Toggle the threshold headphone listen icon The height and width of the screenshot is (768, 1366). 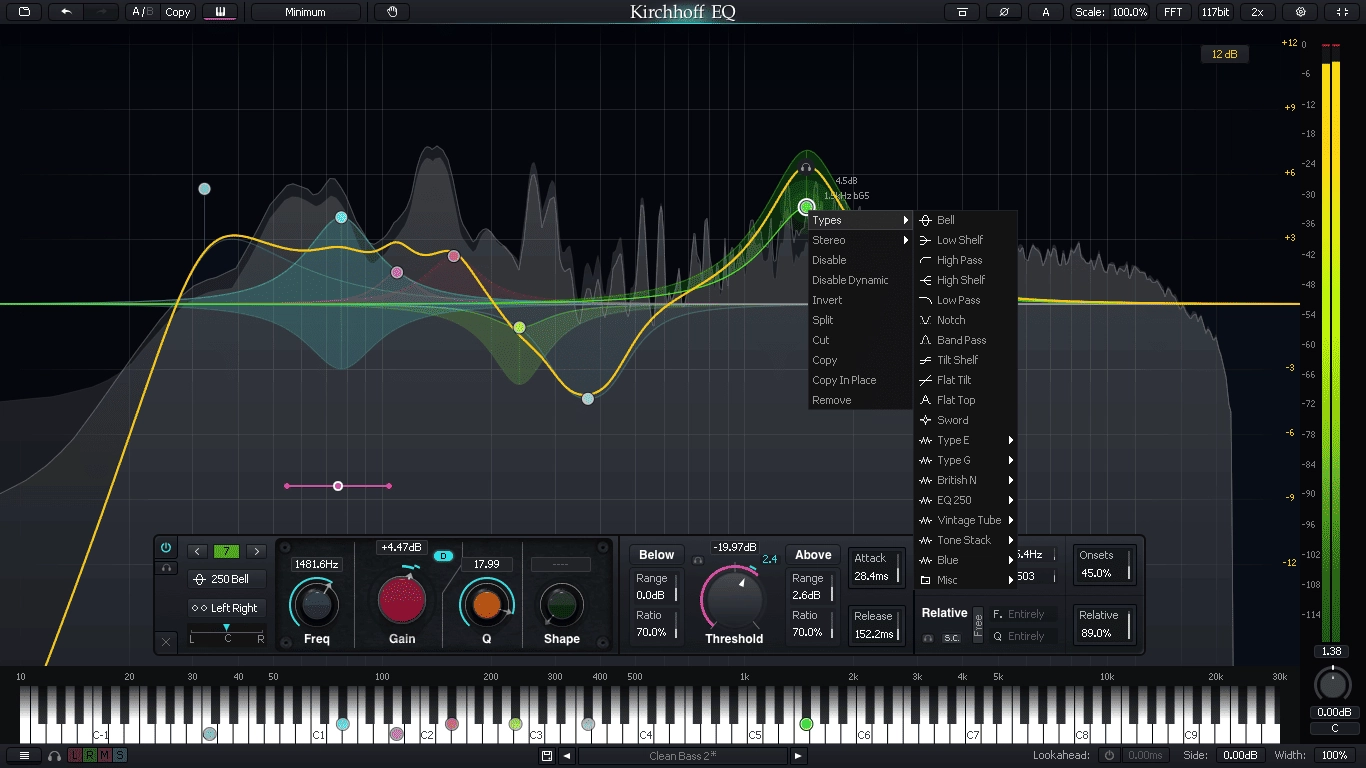tap(698, 561)
